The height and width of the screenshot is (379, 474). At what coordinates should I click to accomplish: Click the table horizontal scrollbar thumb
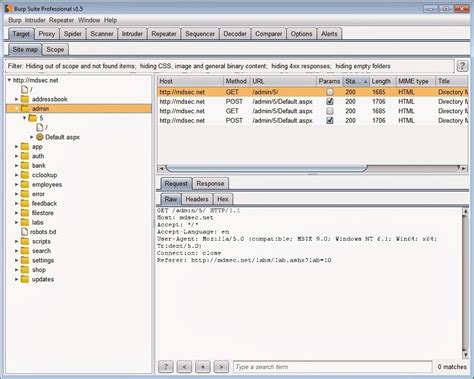(x=267, y=168)
